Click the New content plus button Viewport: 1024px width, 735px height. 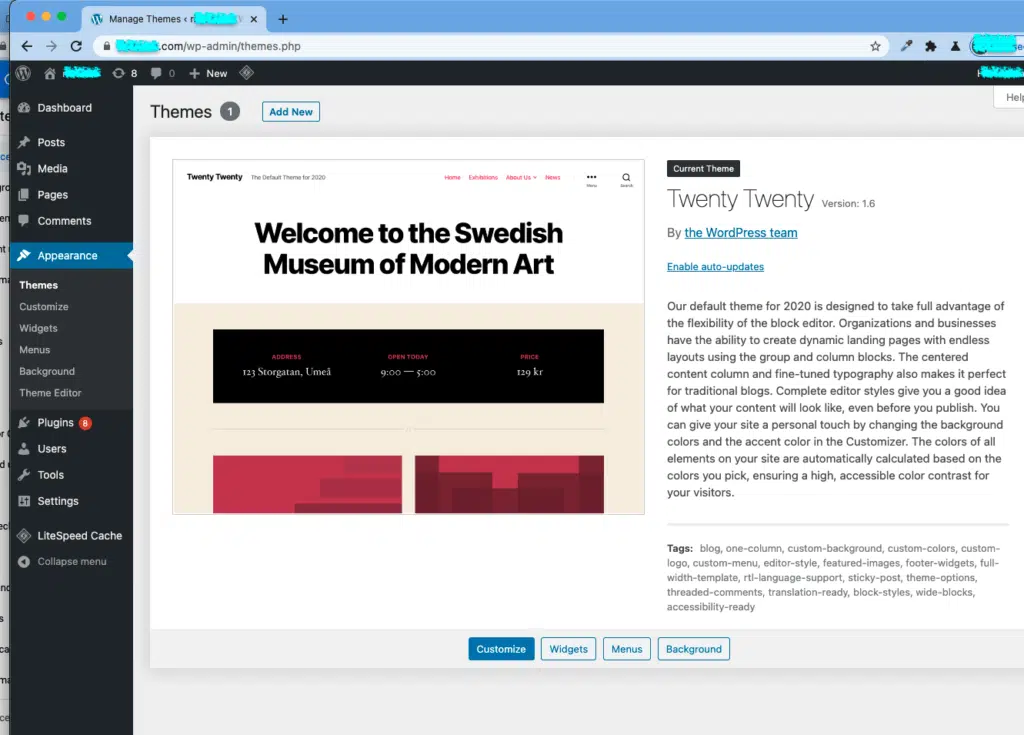[x=208, y=73]
